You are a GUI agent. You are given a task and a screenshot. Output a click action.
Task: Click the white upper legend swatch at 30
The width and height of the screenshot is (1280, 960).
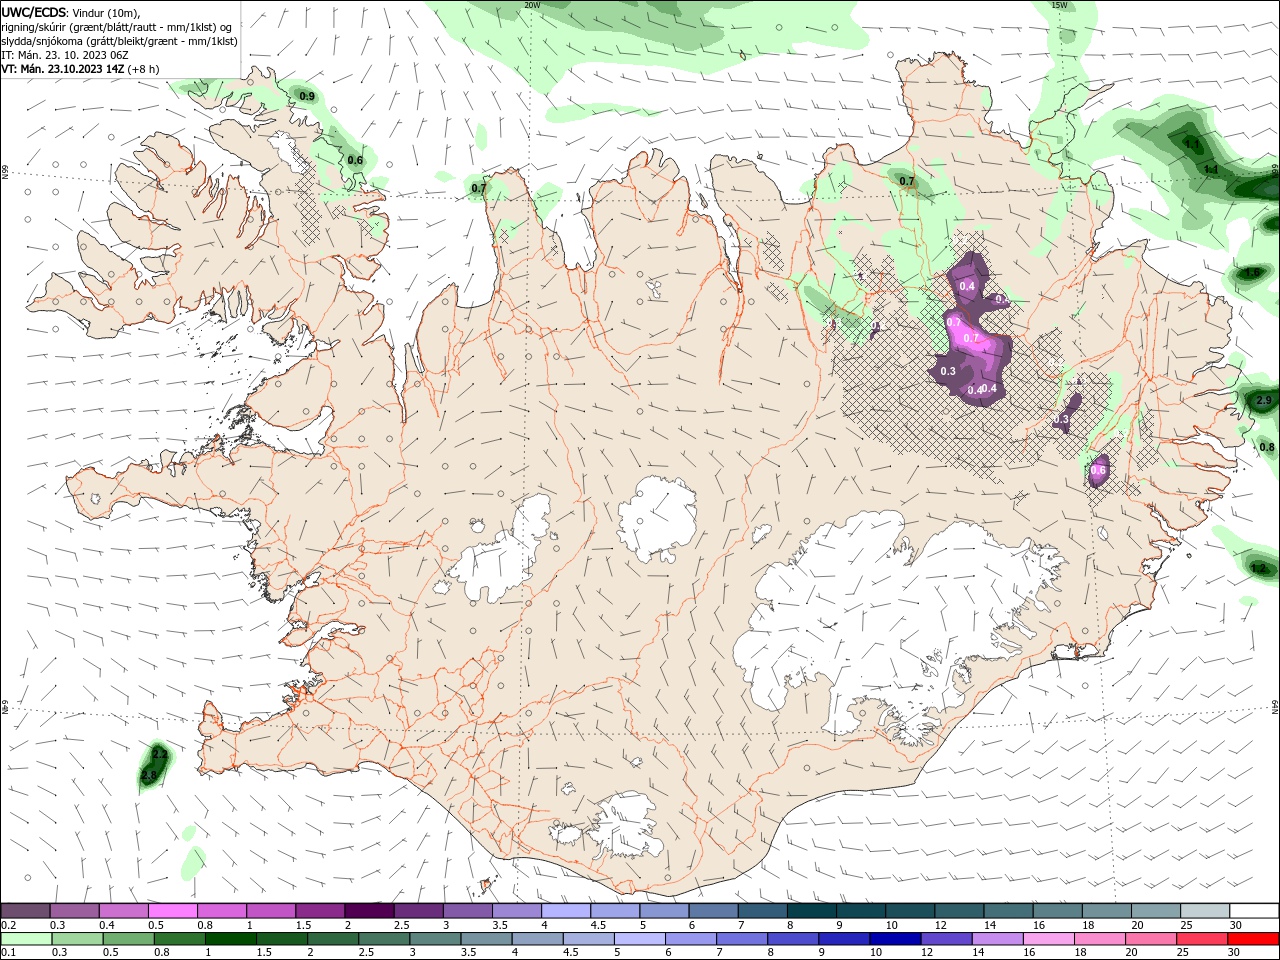pos(1255,911)
